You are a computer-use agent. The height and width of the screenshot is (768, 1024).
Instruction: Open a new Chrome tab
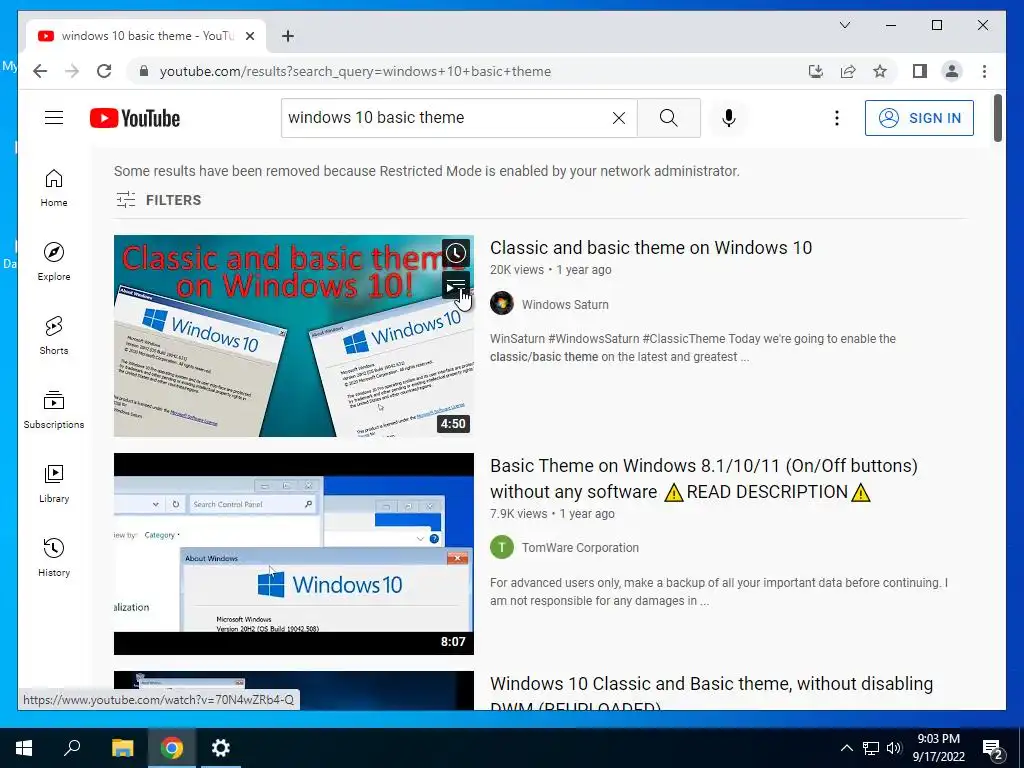(x=288, y=36)
